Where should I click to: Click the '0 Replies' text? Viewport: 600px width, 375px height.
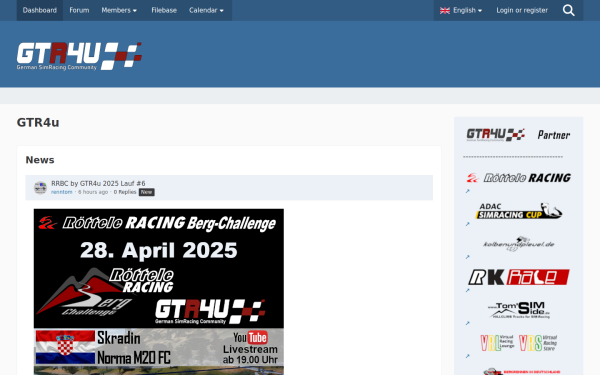click(125, 192)
